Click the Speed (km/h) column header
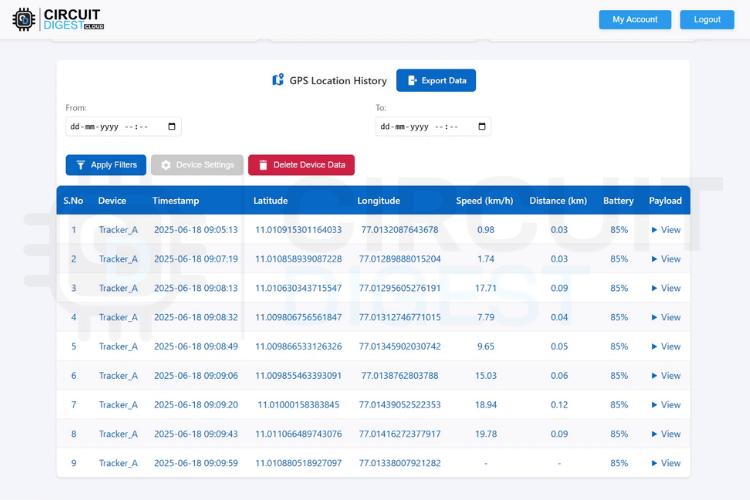This screenshot has height=500, width=750. point(484,200)
